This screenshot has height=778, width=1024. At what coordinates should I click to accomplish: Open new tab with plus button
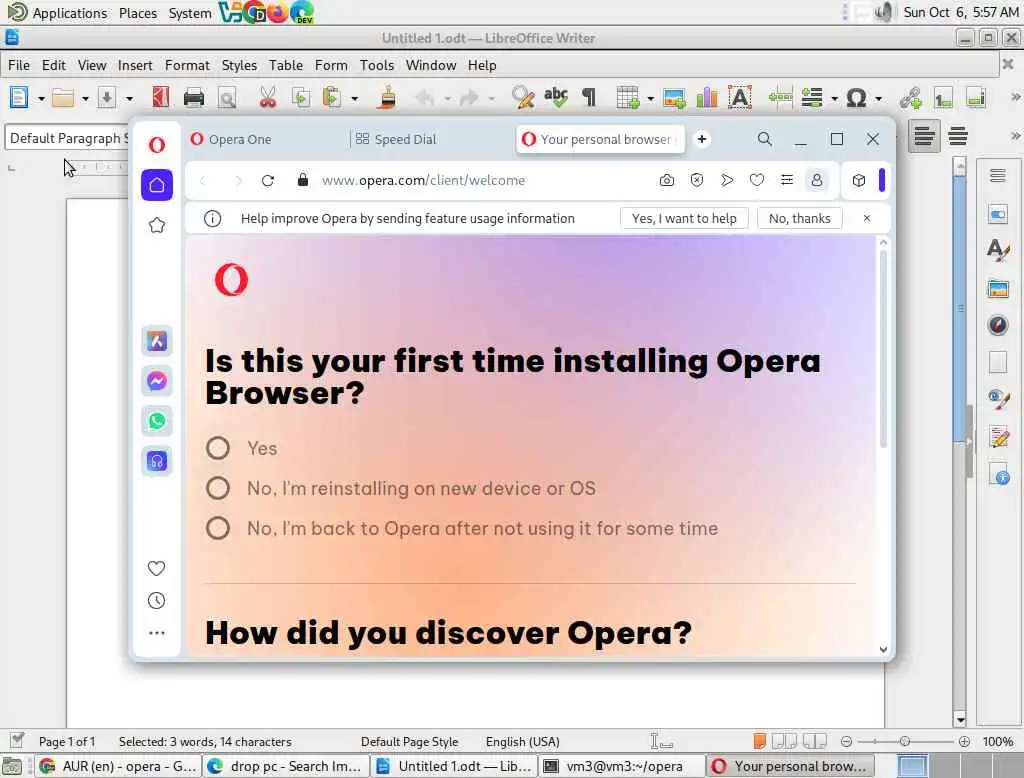702,139
